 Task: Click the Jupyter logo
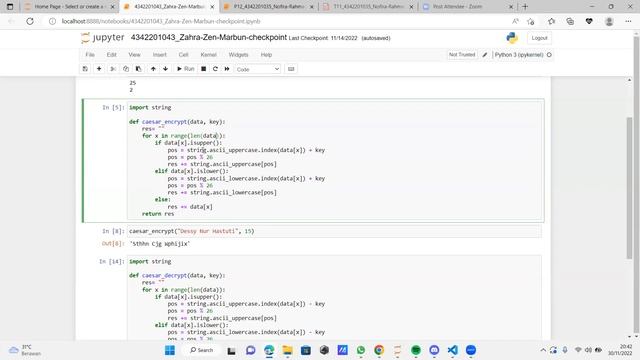click(x=102, y=38)
